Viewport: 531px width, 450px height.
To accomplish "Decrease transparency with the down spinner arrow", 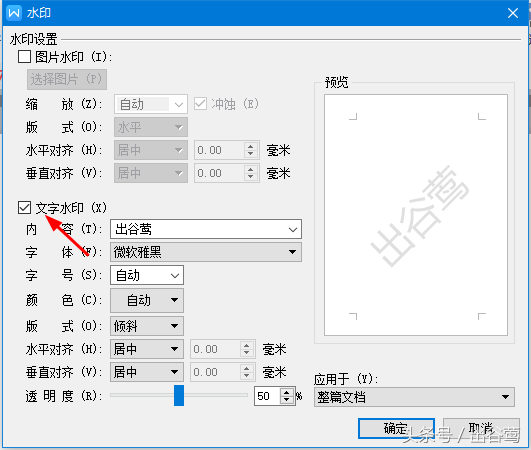I will click(x=287, y=400).
